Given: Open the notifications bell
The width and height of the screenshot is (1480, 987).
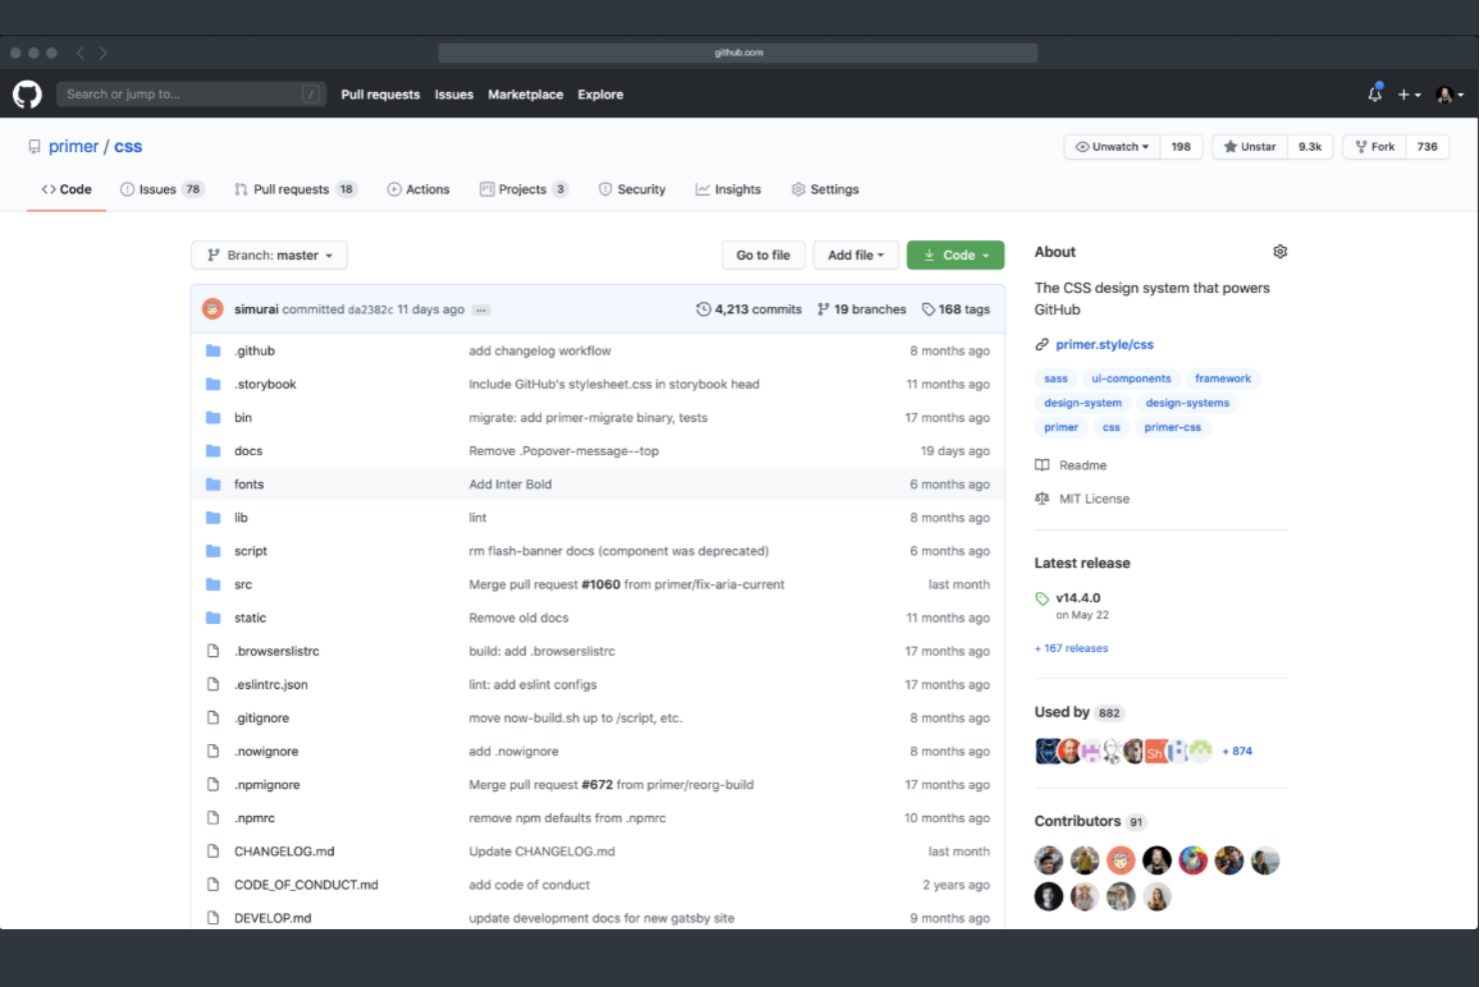Looking at the screenshot, I should [x=1374, y=93].
